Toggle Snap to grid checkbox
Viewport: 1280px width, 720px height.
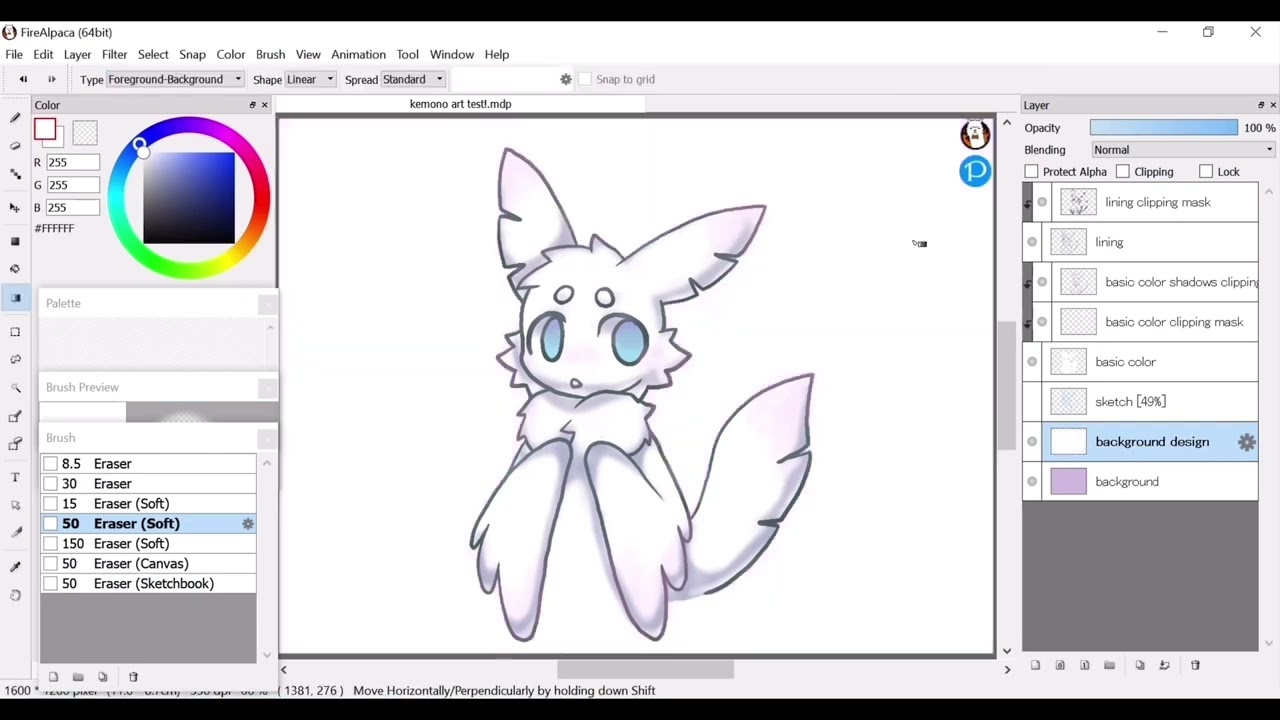click(x=586, y=79)
